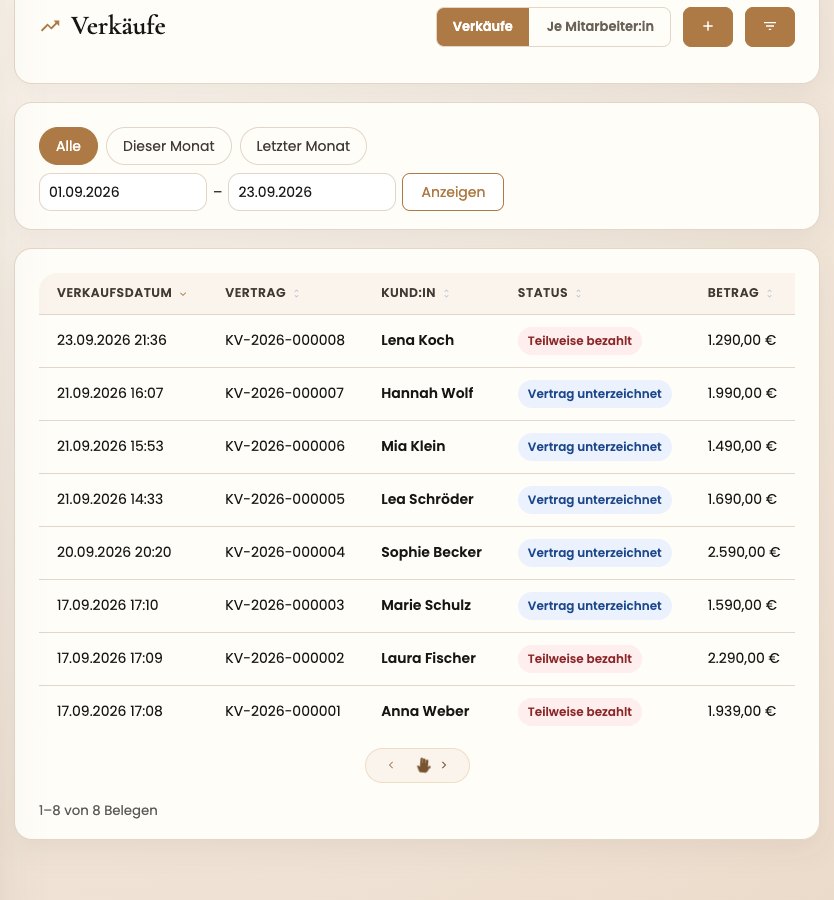
Task: Open the filter options button
Action: coord(769,26)
